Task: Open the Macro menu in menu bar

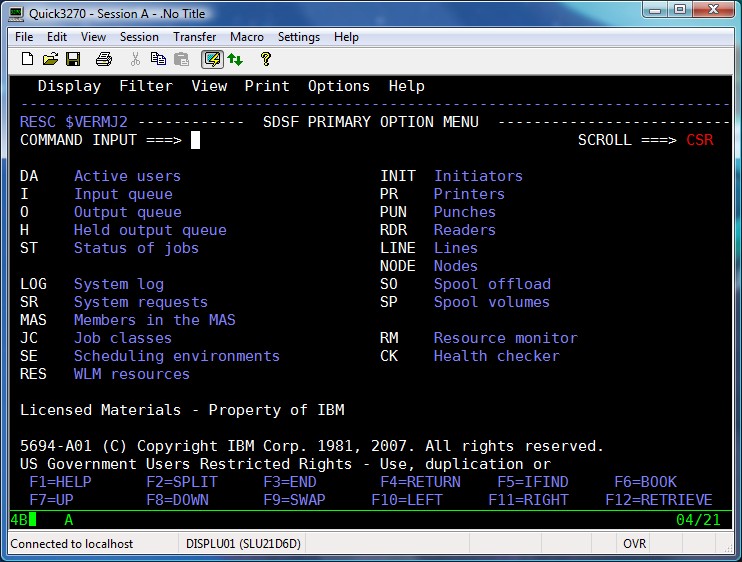Action: (247, 37)
